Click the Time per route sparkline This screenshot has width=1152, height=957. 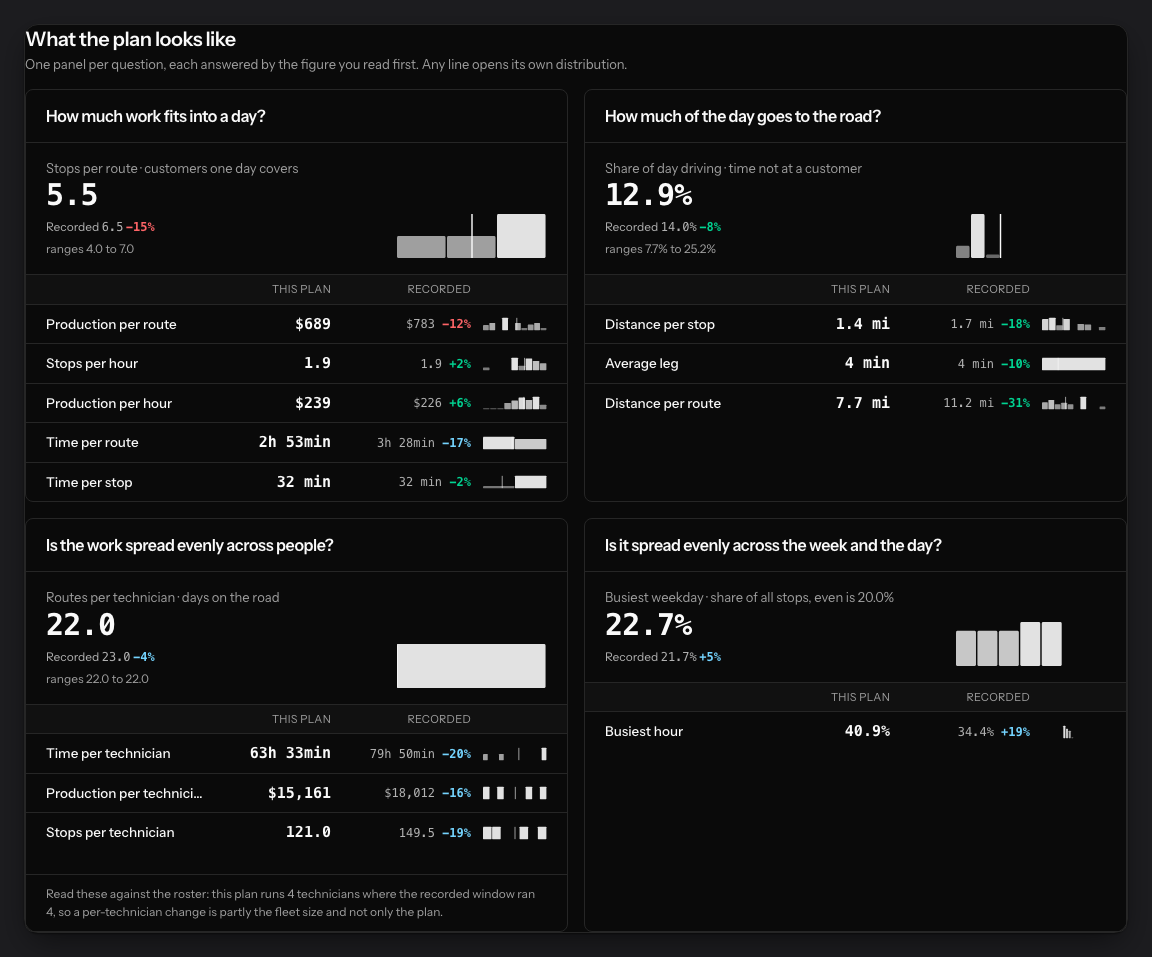click(x=514, y=443)
